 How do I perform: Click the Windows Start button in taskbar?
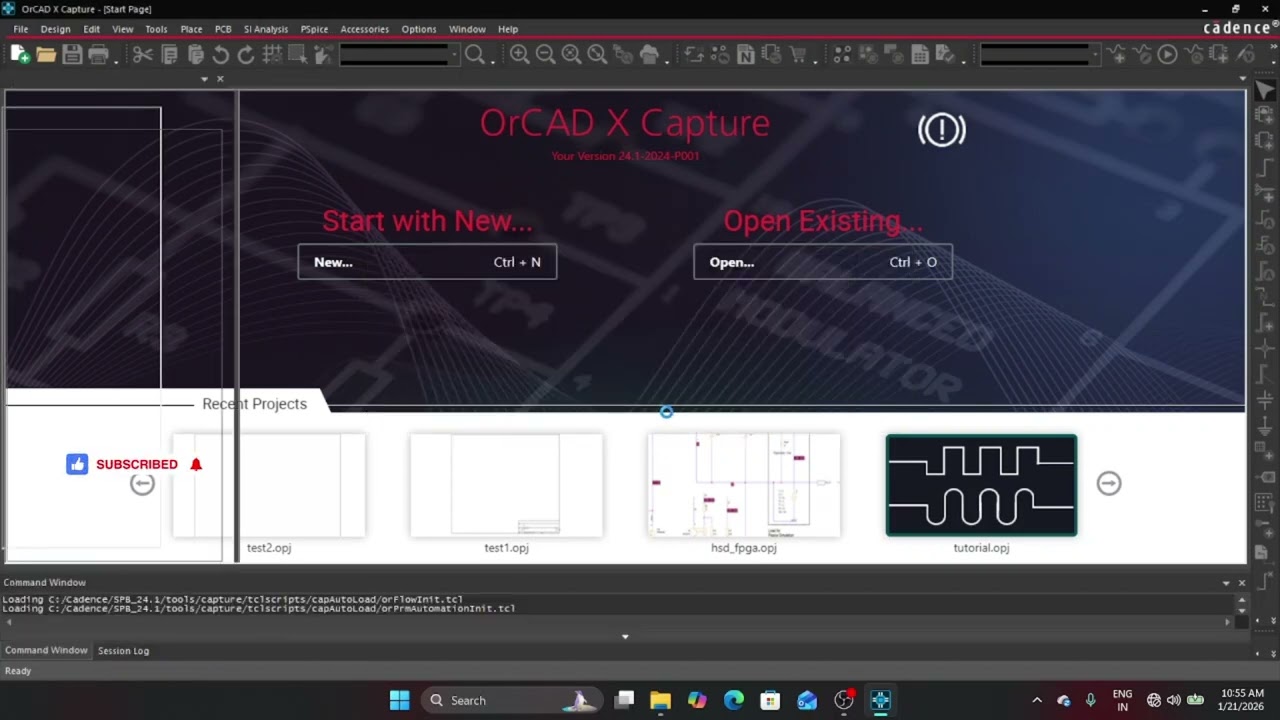(x=399, y=700)
